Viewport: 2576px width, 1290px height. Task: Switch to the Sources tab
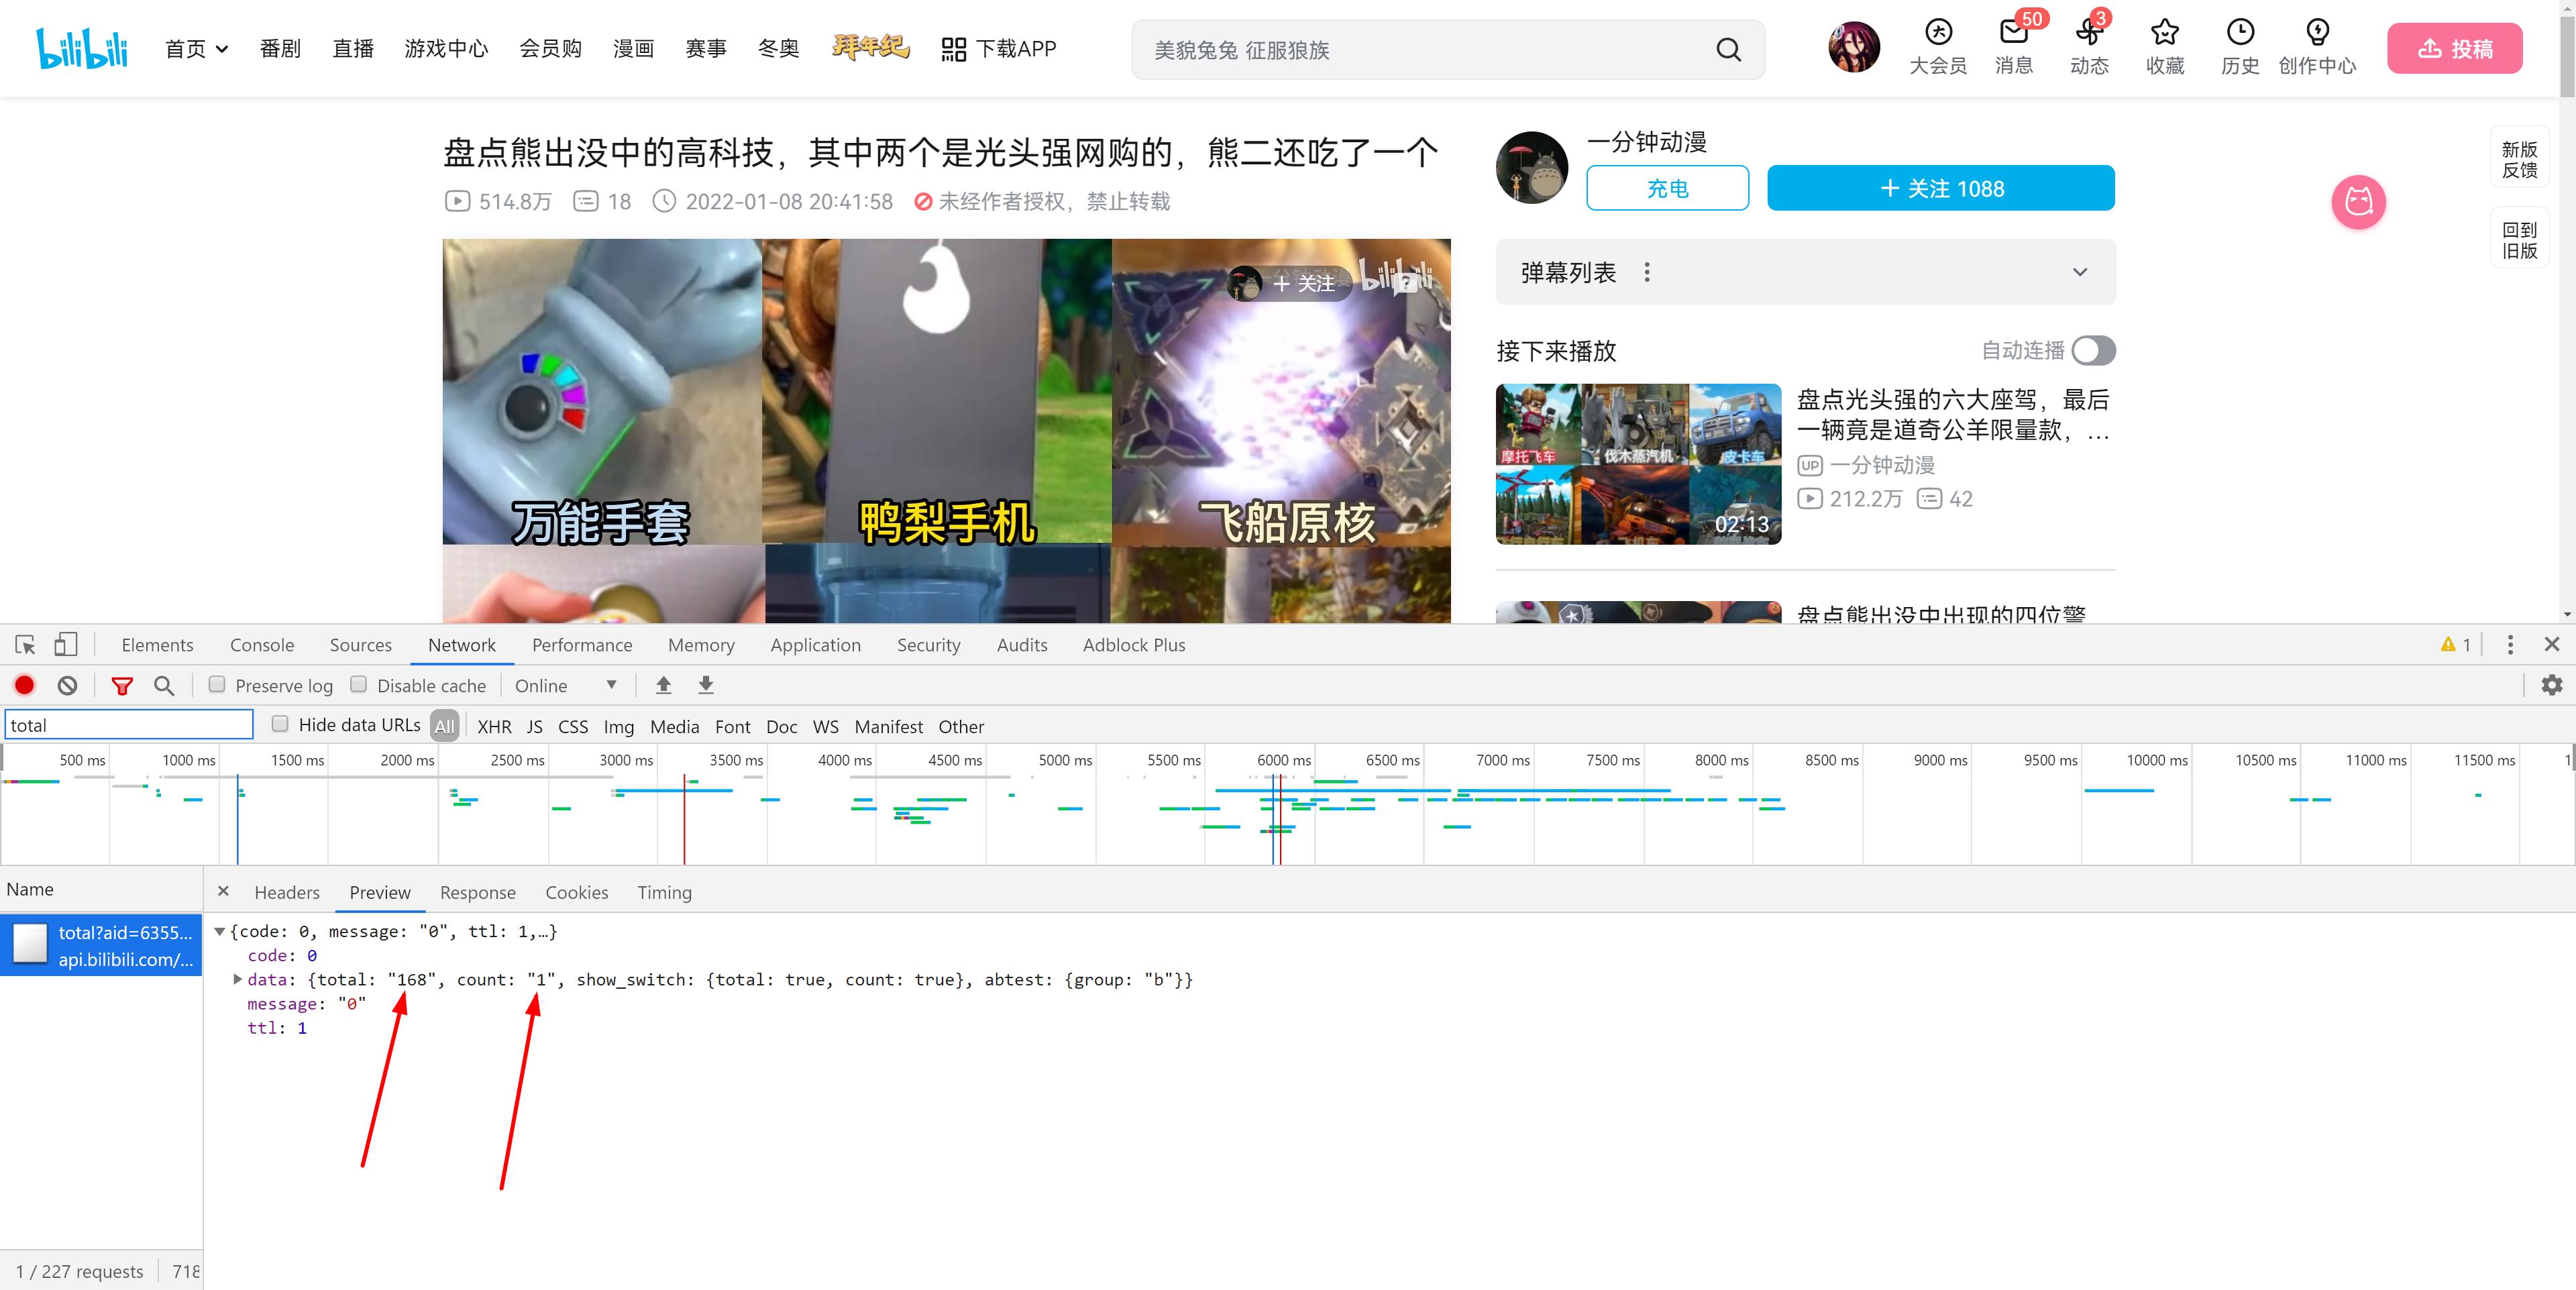point(361,645)
